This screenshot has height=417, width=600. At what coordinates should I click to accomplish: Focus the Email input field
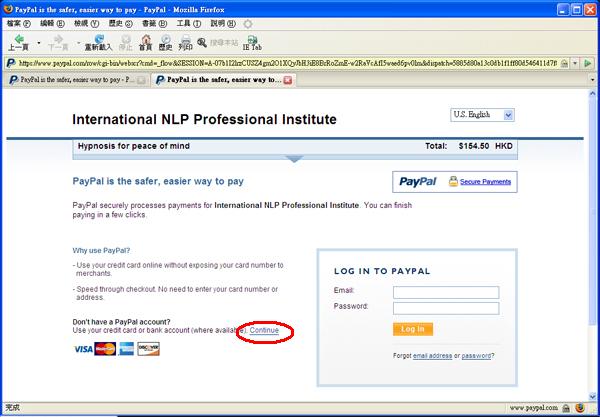coord(446,292)
